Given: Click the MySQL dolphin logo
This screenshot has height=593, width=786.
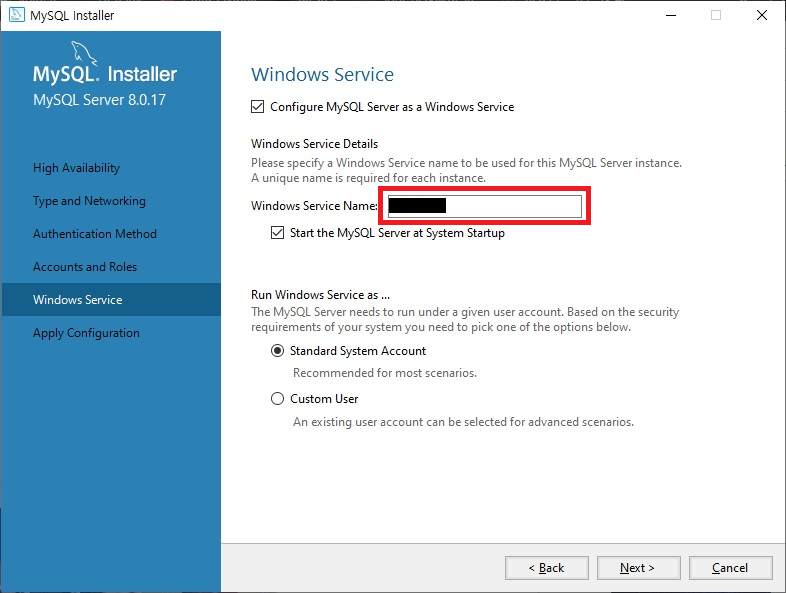Looking at the screenshot, I should 84,53.
